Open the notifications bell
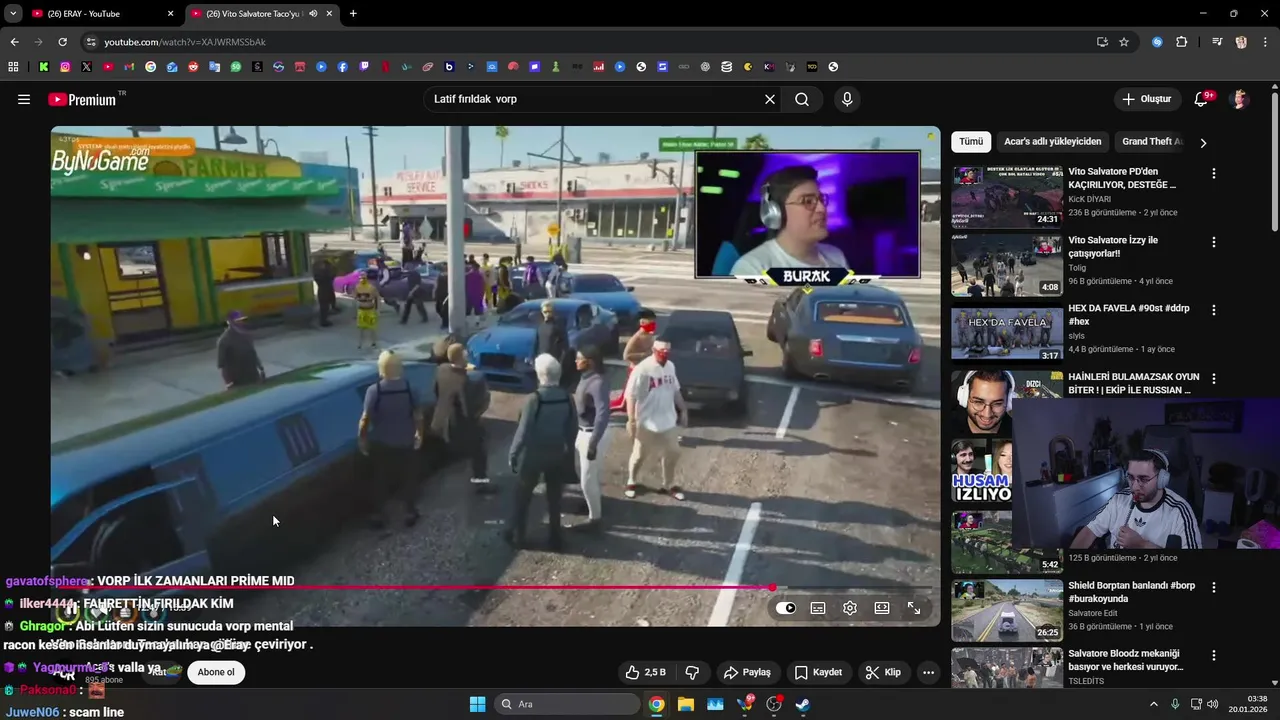 click(x=1201, y=99)
